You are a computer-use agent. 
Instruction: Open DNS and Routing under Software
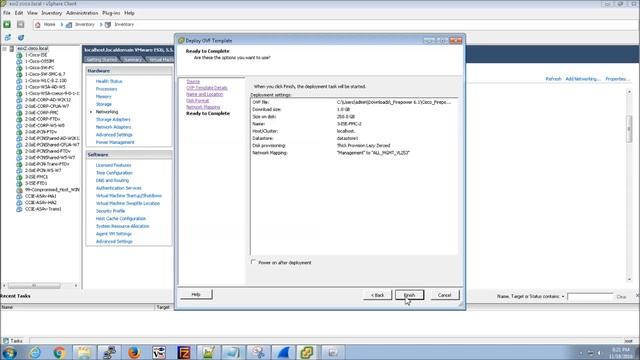(x=112, y=180)
